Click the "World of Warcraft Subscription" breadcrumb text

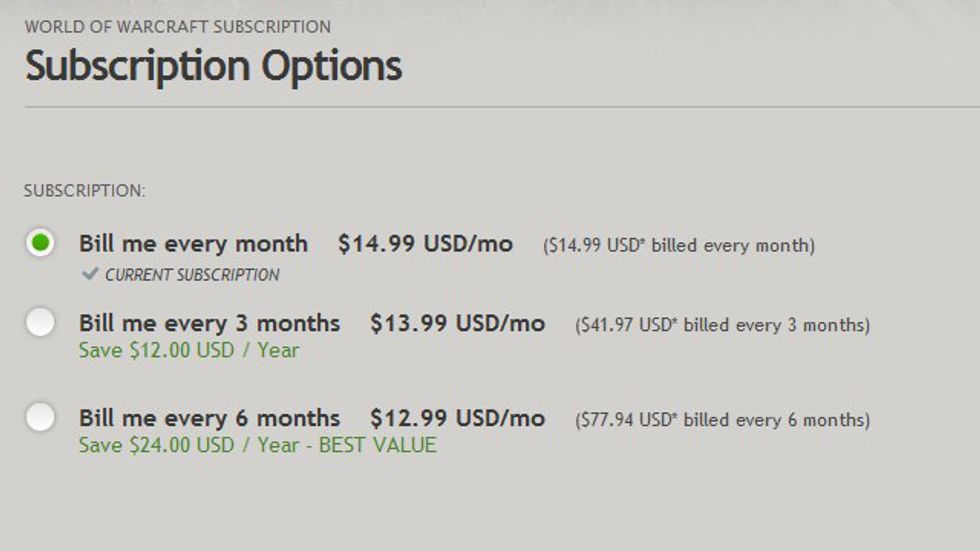(x=178, y=27)
